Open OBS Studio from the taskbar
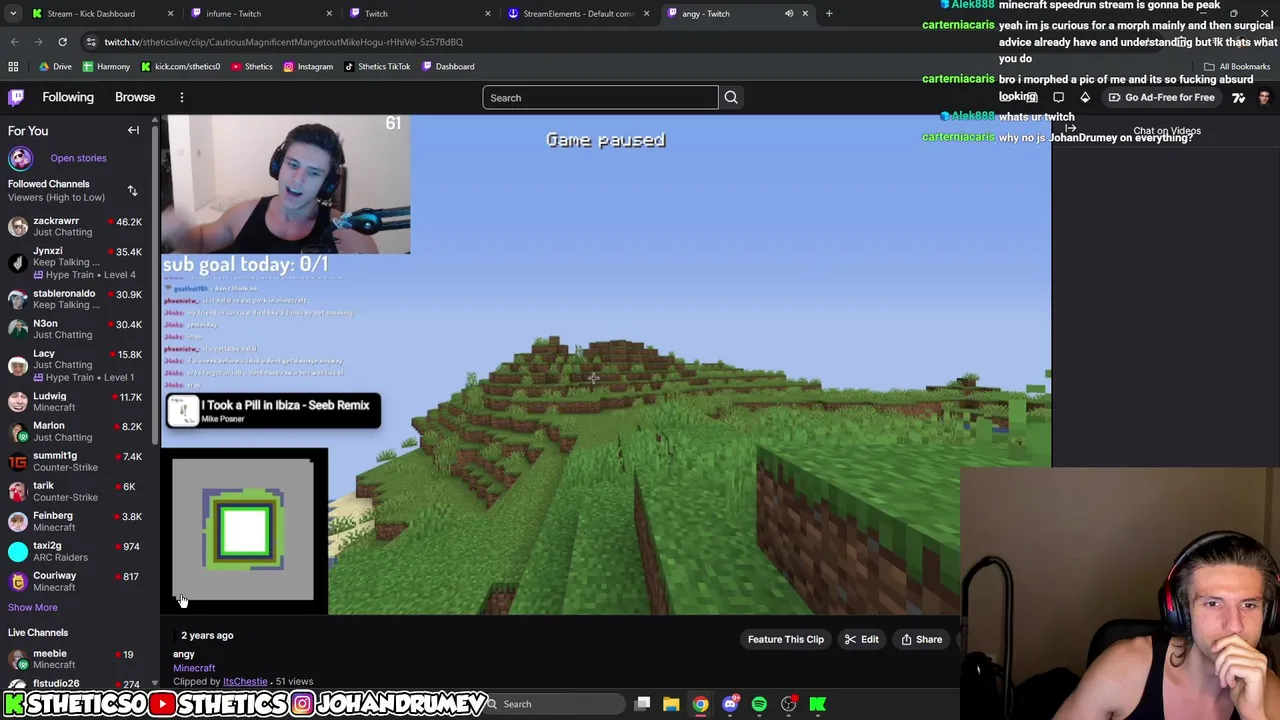Image resolution: width=1280 pixels, height=720 pixels. tap(789, 704)
